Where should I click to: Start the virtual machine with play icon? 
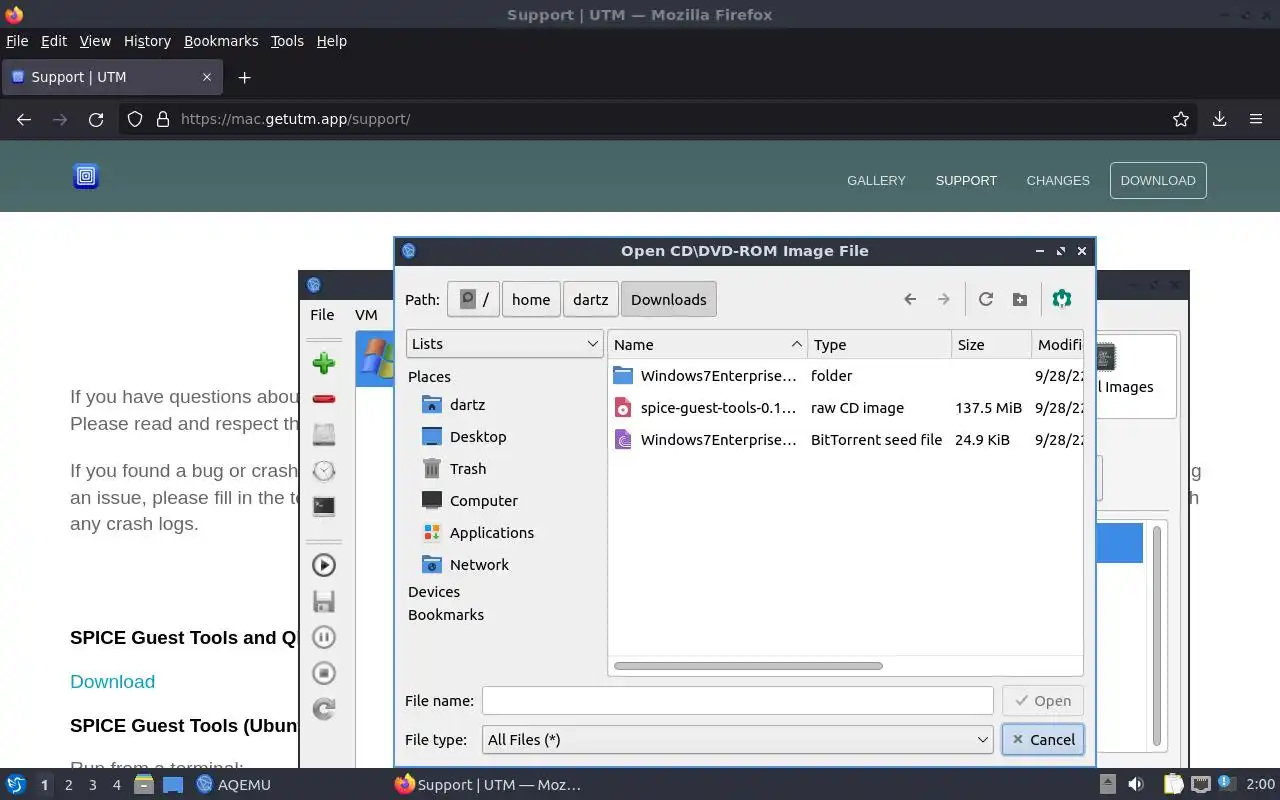pyautogui.click(x=323, y=565)
